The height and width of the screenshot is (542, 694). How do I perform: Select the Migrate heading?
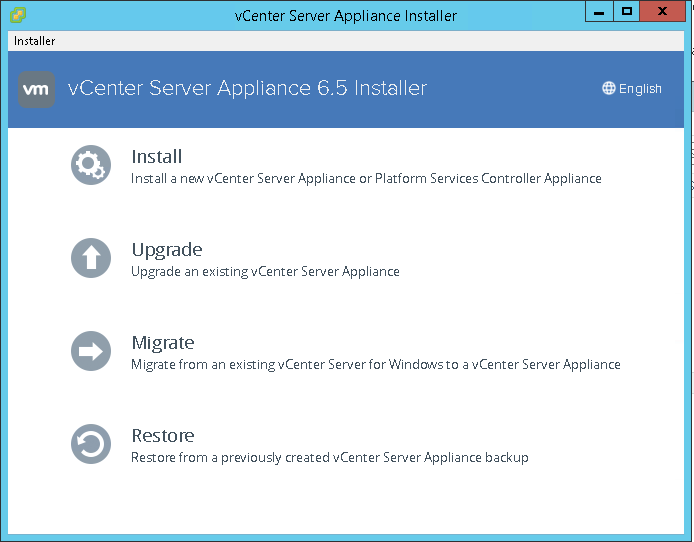tap(163, 343)
